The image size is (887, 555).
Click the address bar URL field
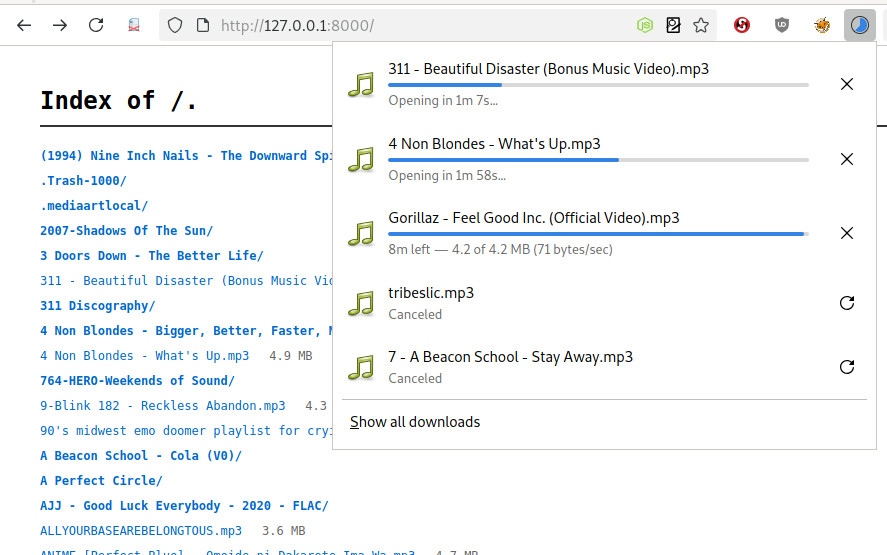click(x=400, y=25)
